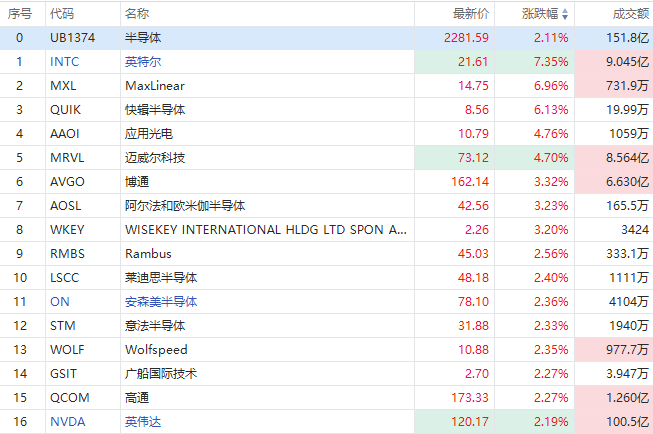653x434 pixels.
Task: Open the 英特尔 stock name link
Action: (143, 62)
